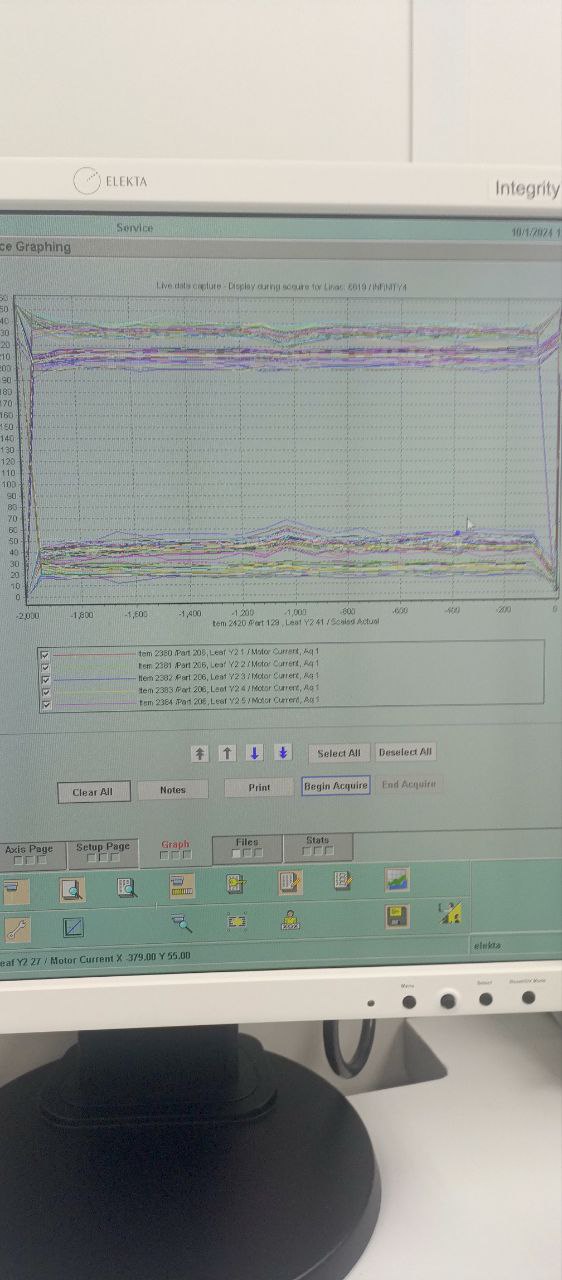Click the single blue down arrow

[254, 753]
